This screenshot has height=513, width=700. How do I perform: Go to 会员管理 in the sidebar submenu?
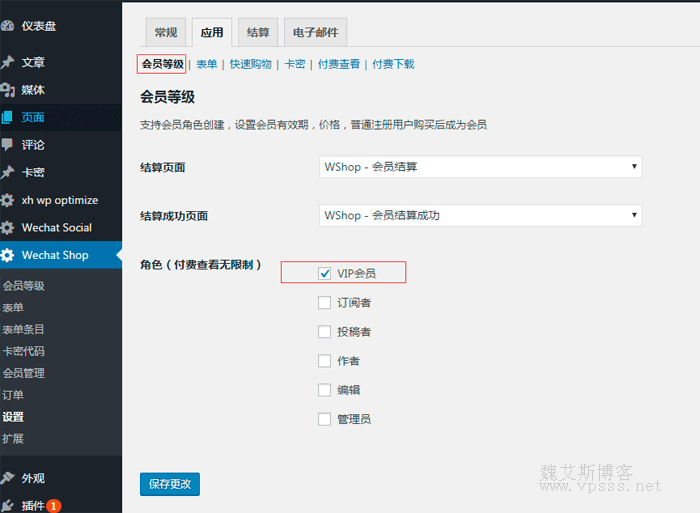23,373
